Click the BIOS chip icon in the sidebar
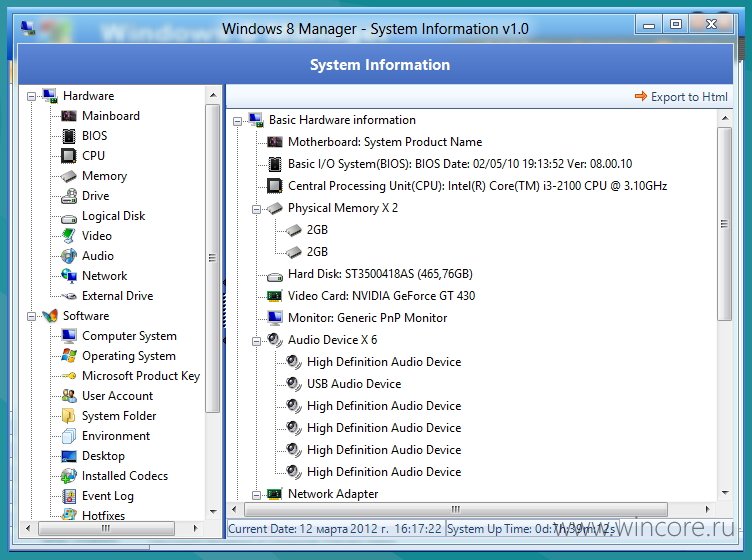 click(x=69, y=136)
